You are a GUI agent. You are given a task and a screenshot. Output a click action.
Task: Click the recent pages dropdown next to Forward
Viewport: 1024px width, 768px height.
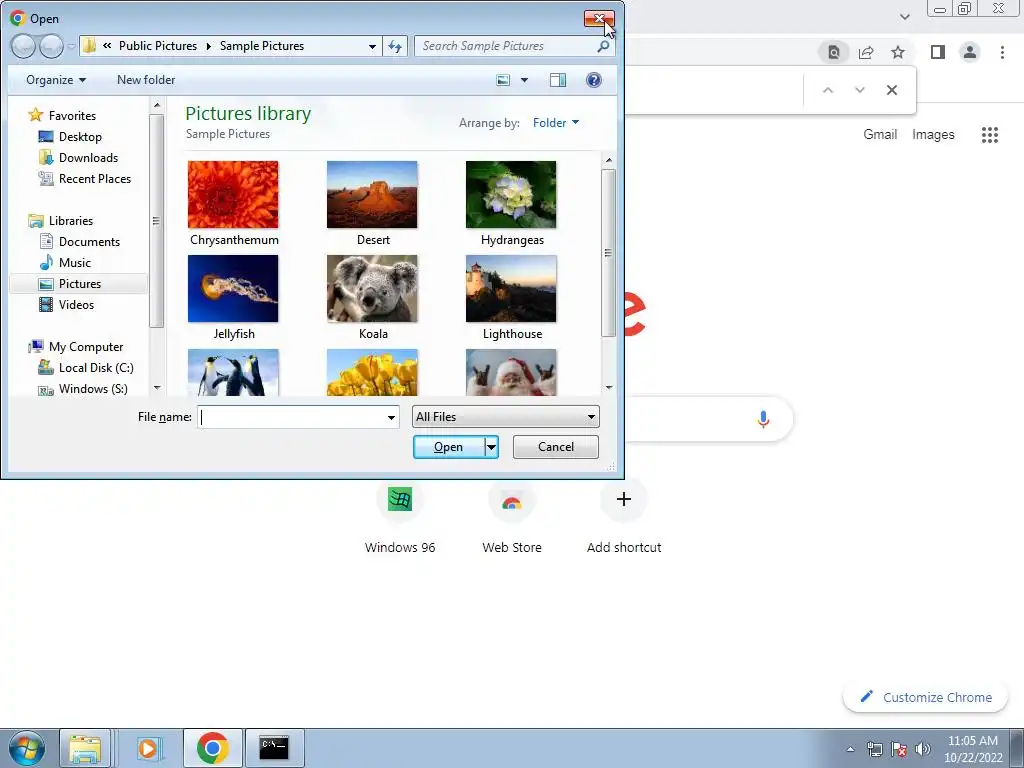click(x=71, y=47)
